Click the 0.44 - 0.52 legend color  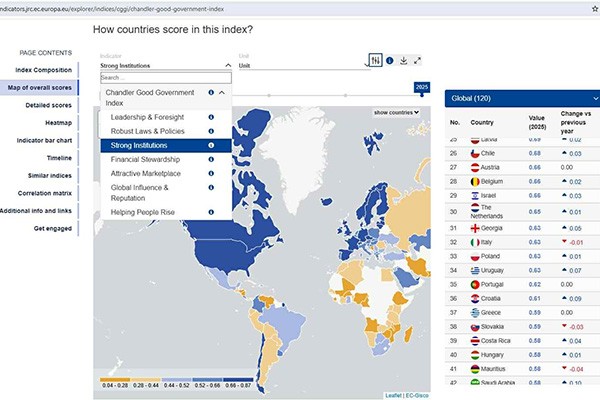point(177,380)
